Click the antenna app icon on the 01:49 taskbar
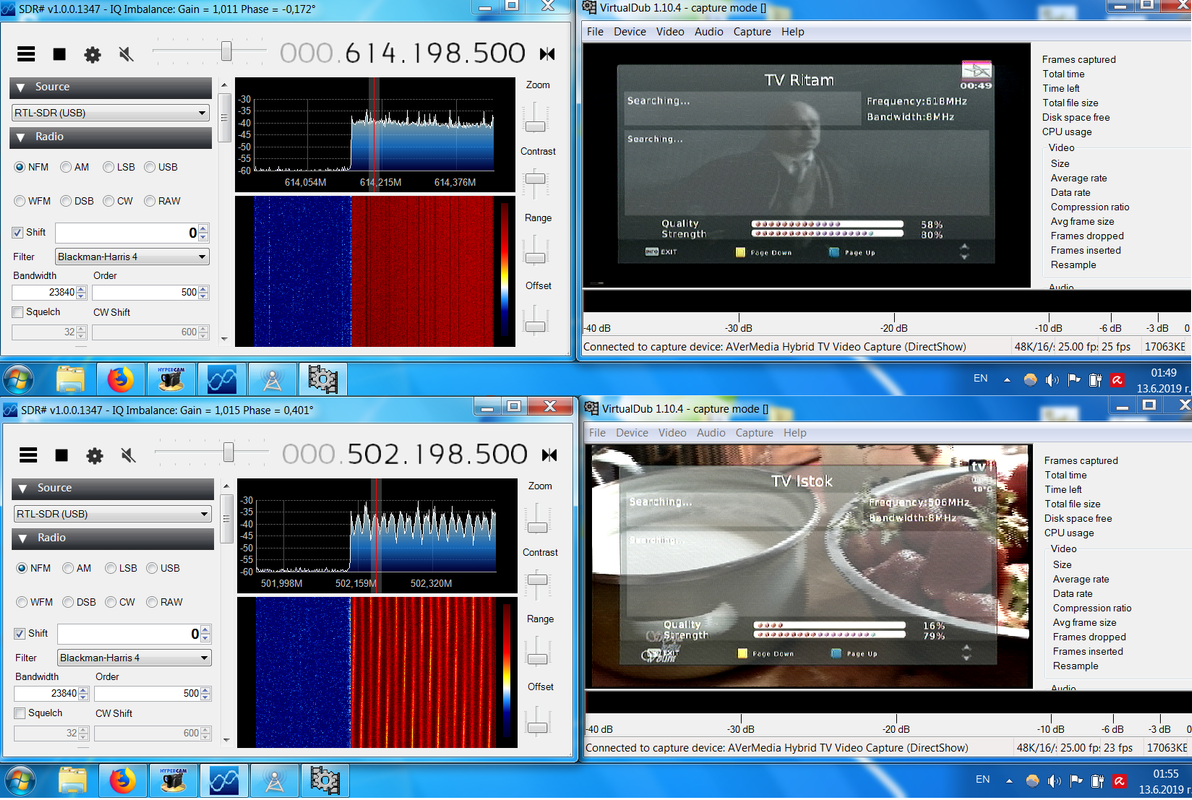Screen dimensions: 1192x800 272,379
